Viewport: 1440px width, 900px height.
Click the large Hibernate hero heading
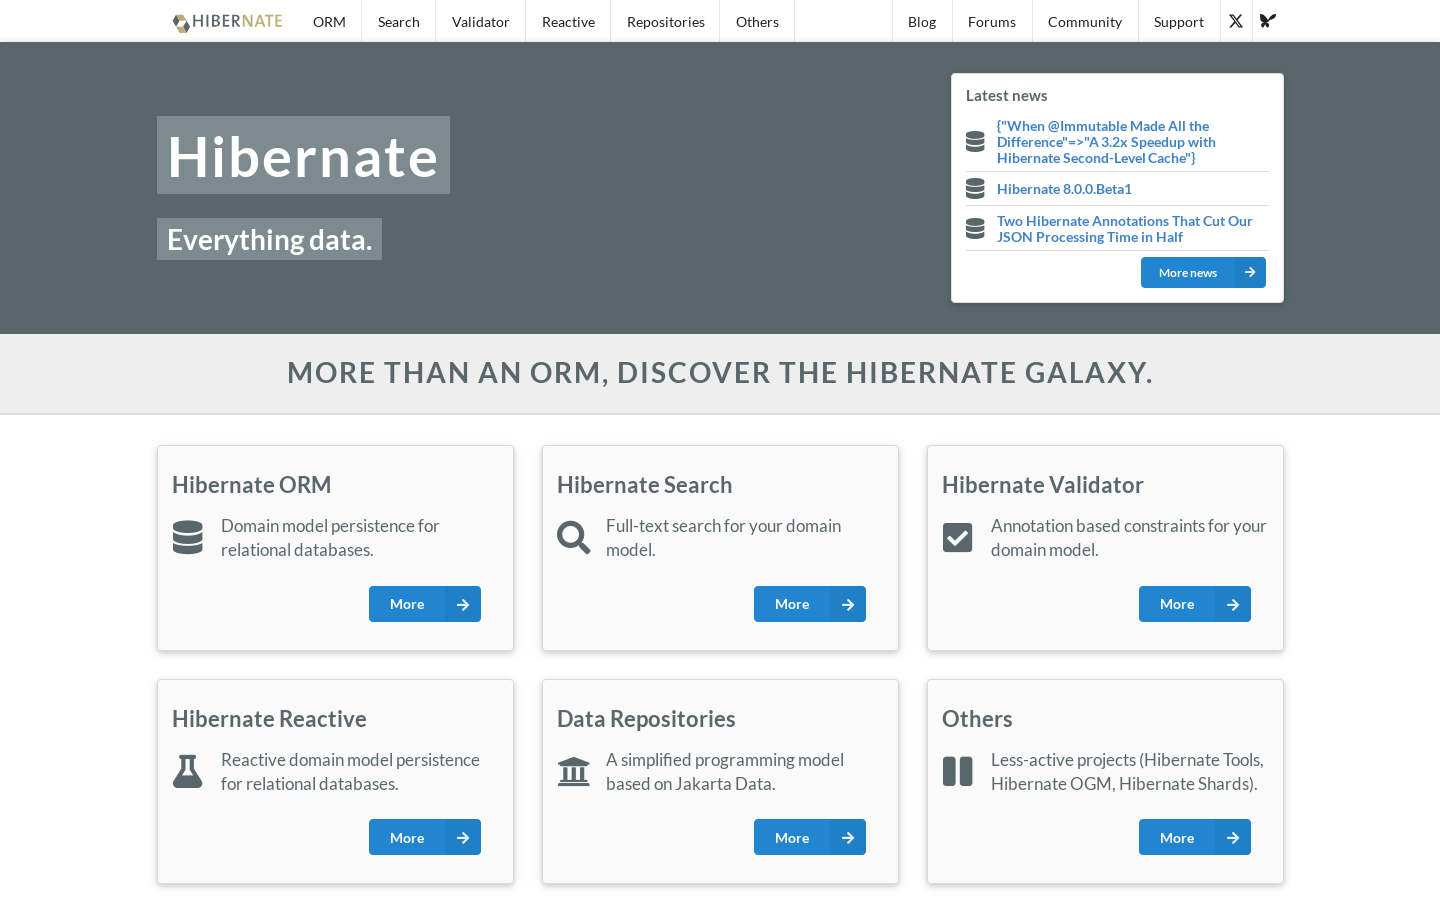pos(303,155)
